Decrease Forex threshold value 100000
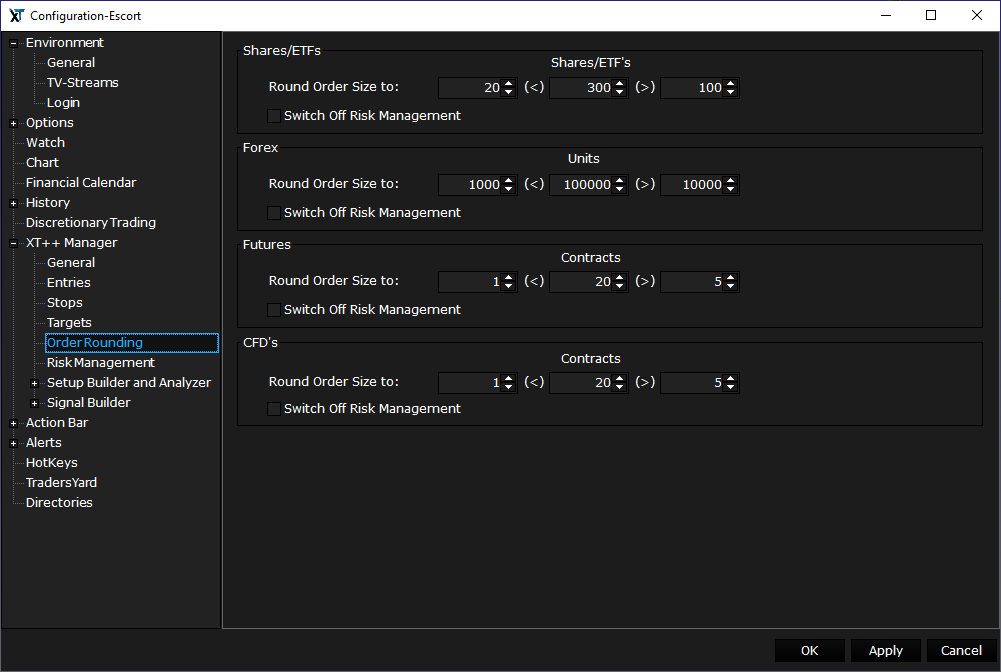This screenshot has width=1001, height=672. tap(619, 189)
